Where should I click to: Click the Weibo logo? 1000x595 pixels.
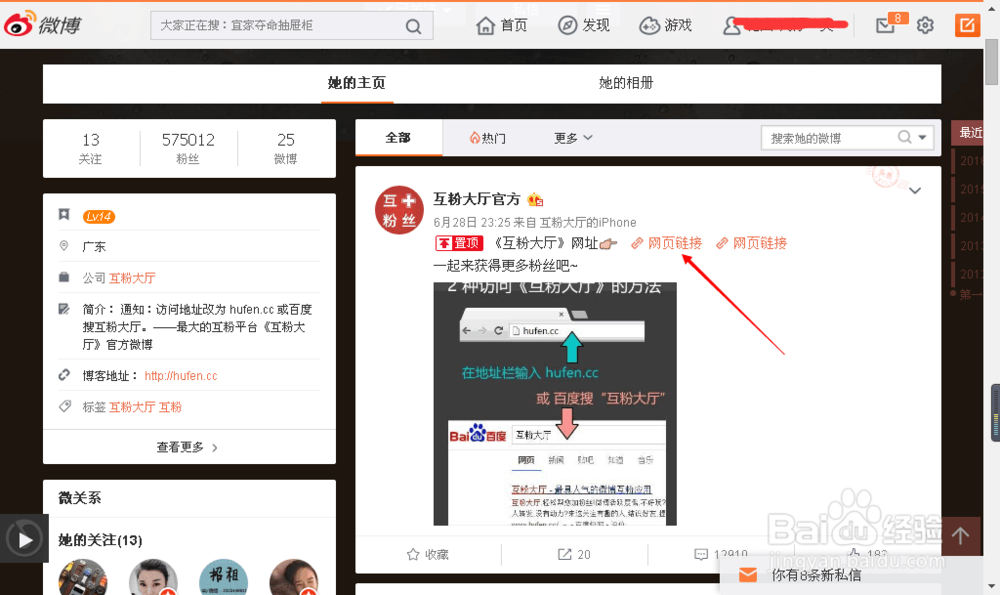[x=42, y=24]
